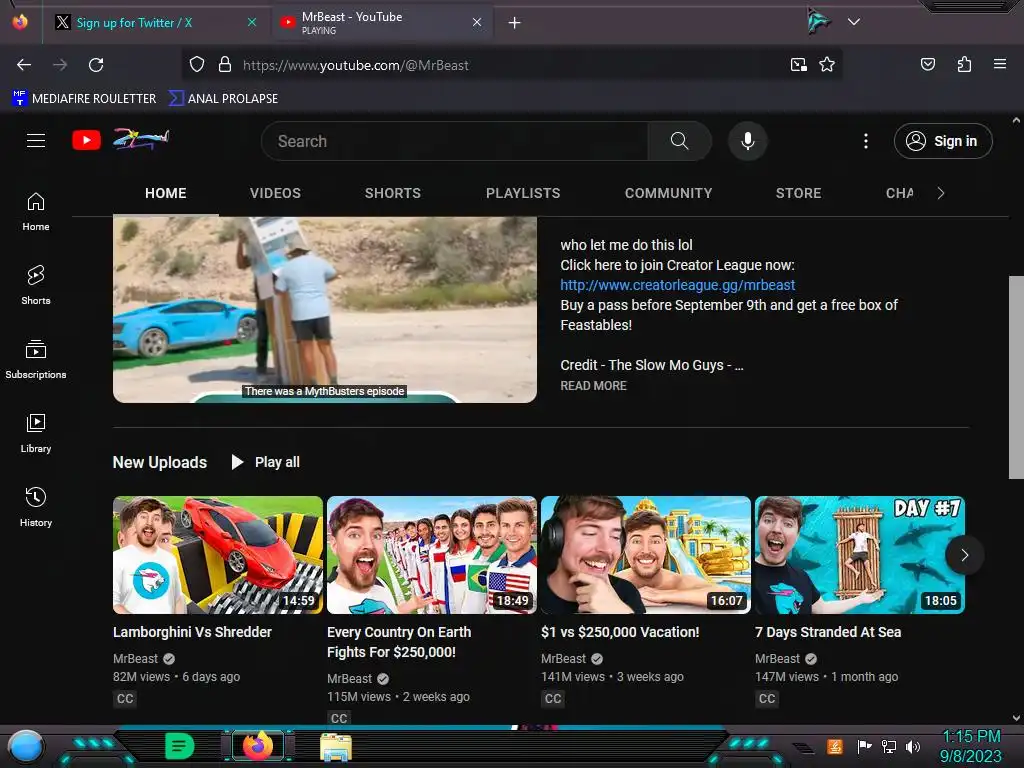Open File Explorer from taskbar
Image resolution: width=1024 pixels, height=768 pixels.
point(336,747)
